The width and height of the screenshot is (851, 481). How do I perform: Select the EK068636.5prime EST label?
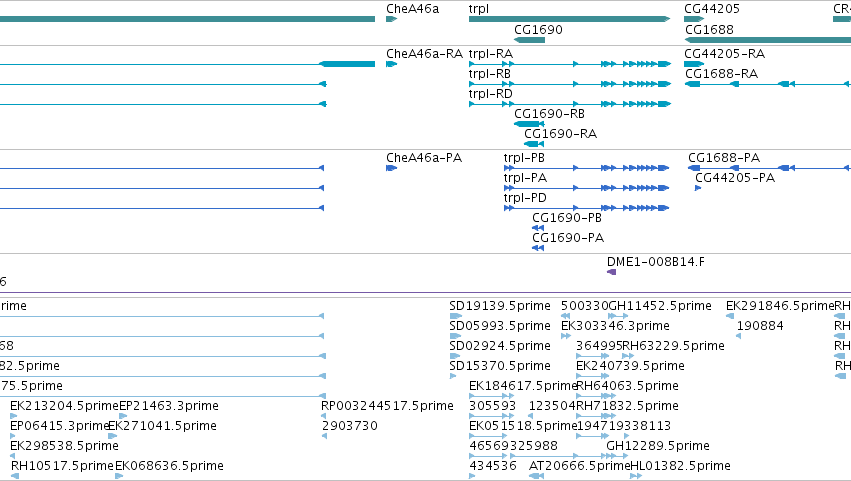click(x=169, y=466)
